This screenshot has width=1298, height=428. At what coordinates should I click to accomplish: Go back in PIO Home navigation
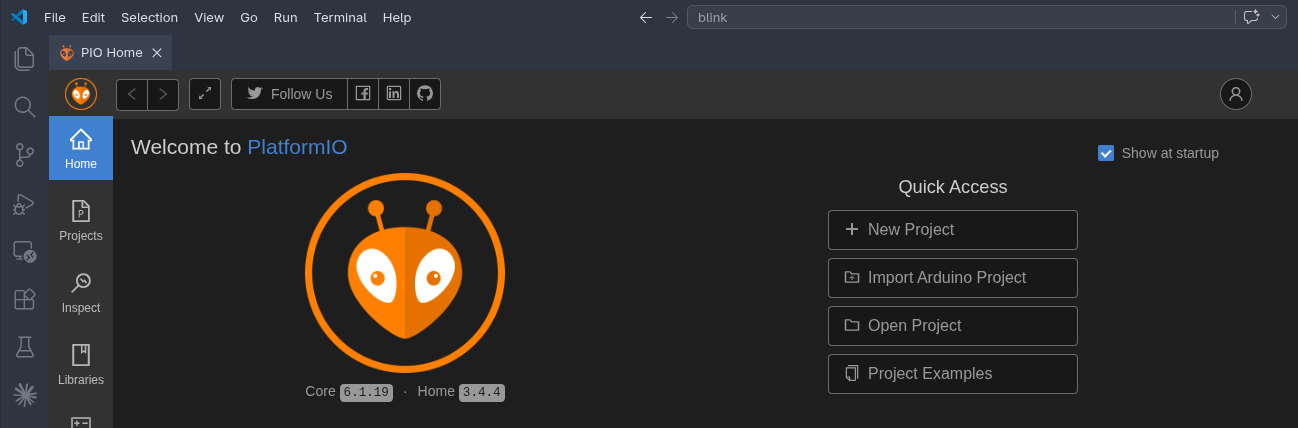pos(132,94)
